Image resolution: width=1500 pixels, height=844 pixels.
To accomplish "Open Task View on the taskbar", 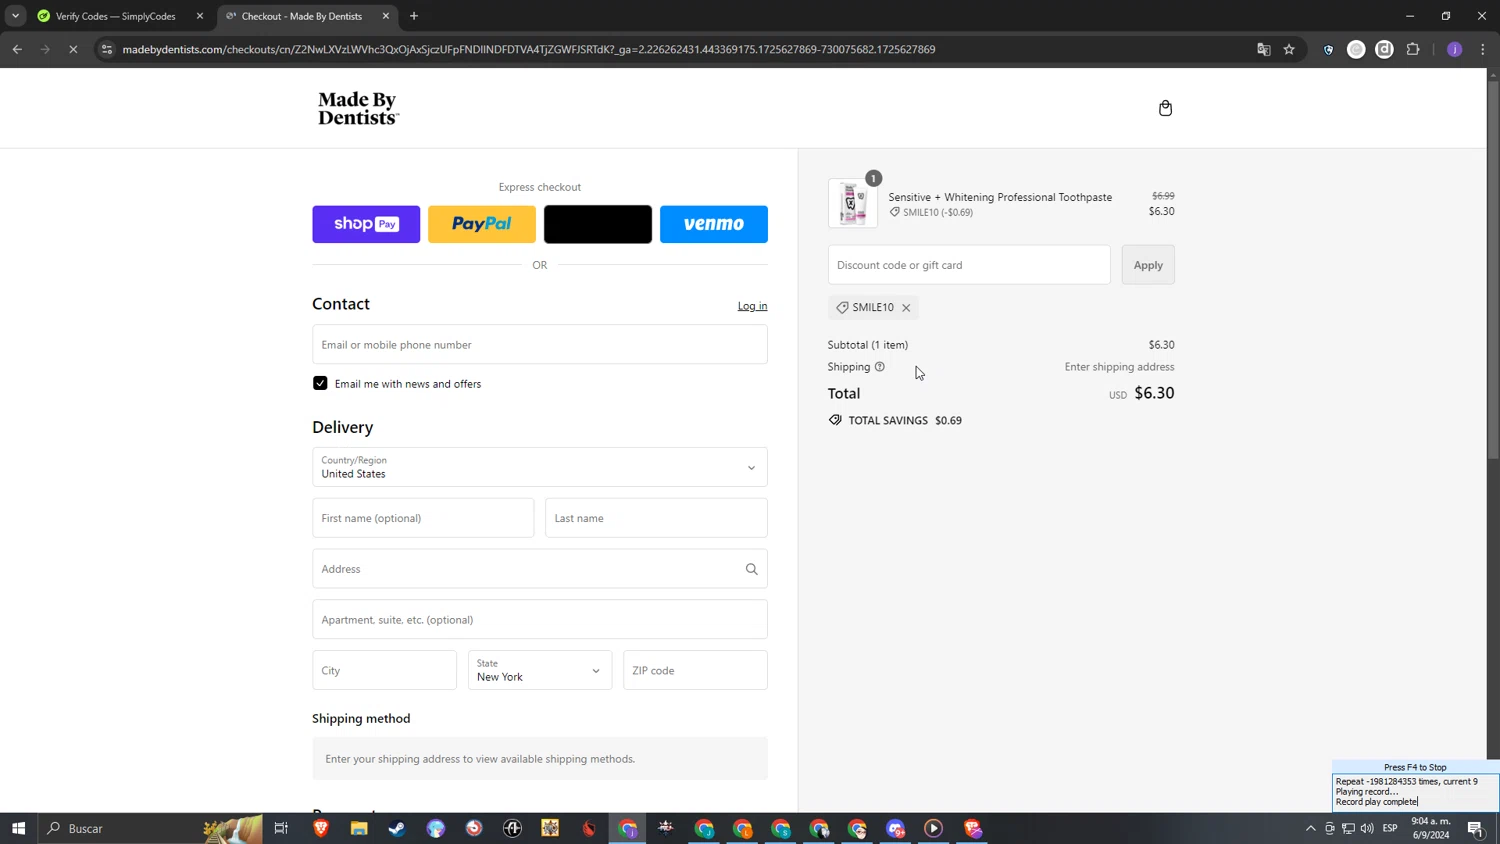I will pos(281,828).
